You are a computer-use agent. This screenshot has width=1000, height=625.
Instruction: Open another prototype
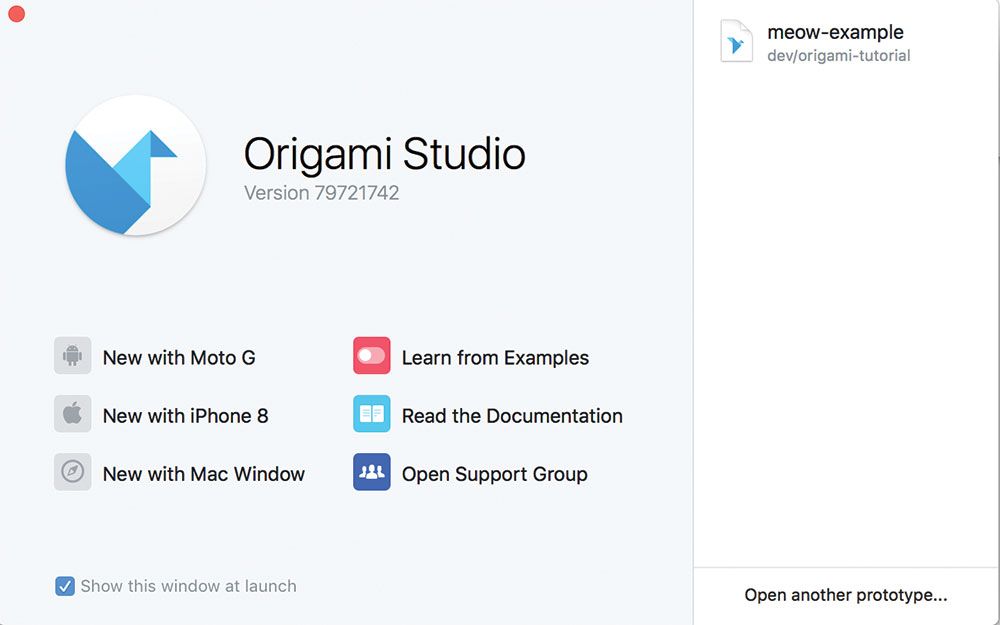pos(846,594)
